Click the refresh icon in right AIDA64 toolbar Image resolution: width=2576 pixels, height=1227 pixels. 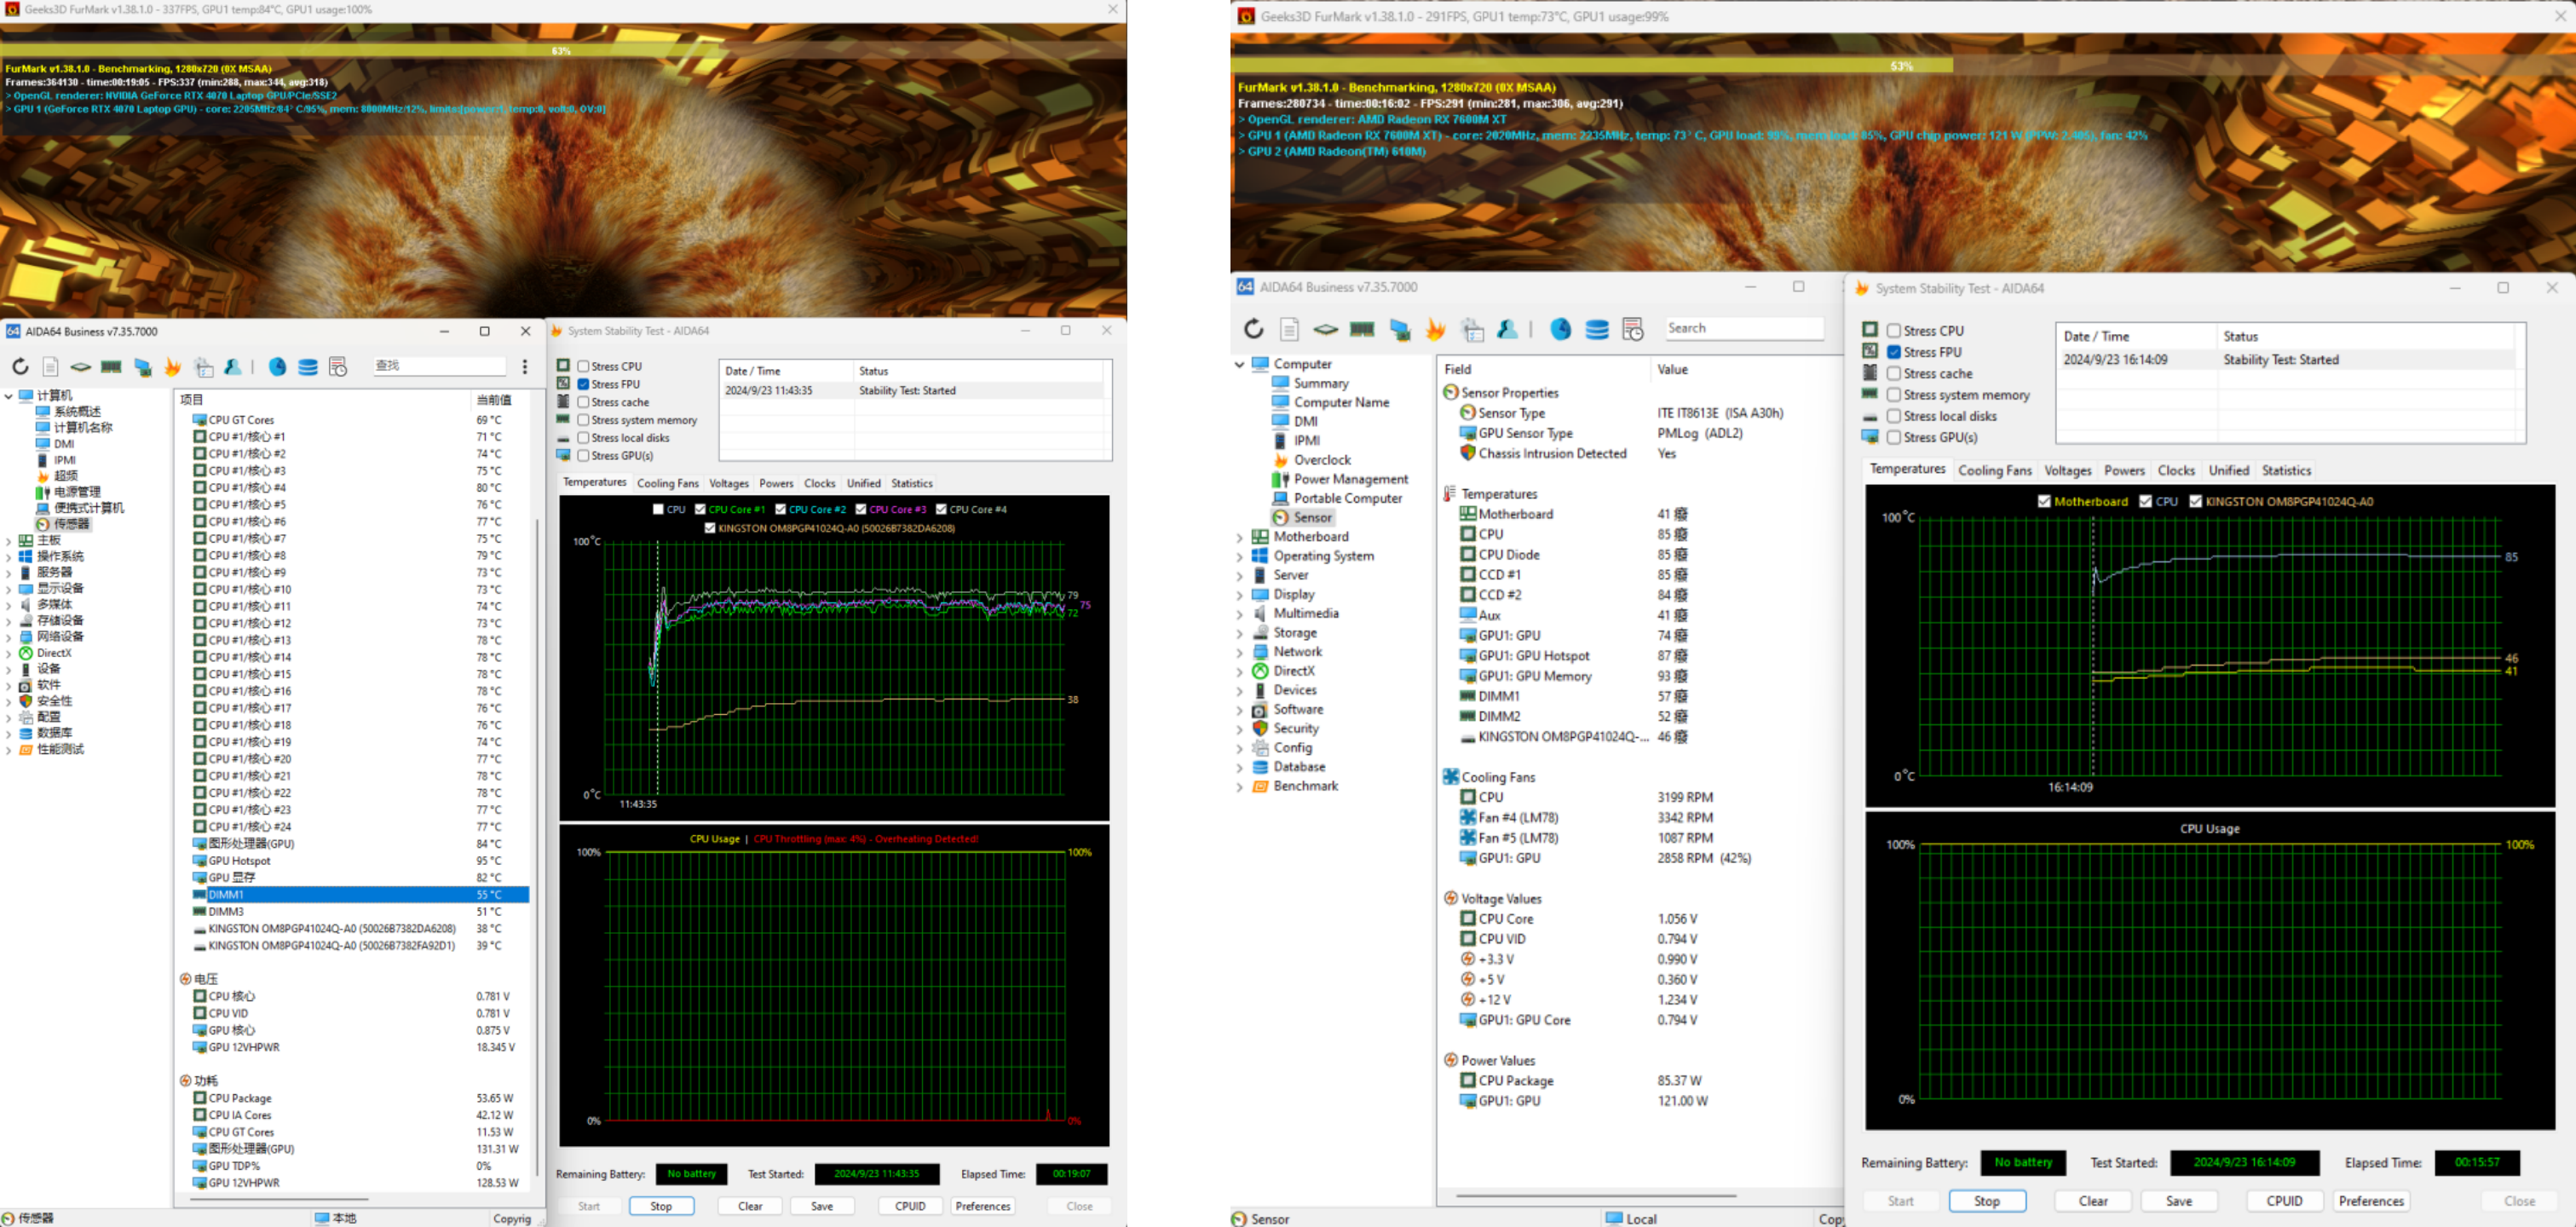1254,329
